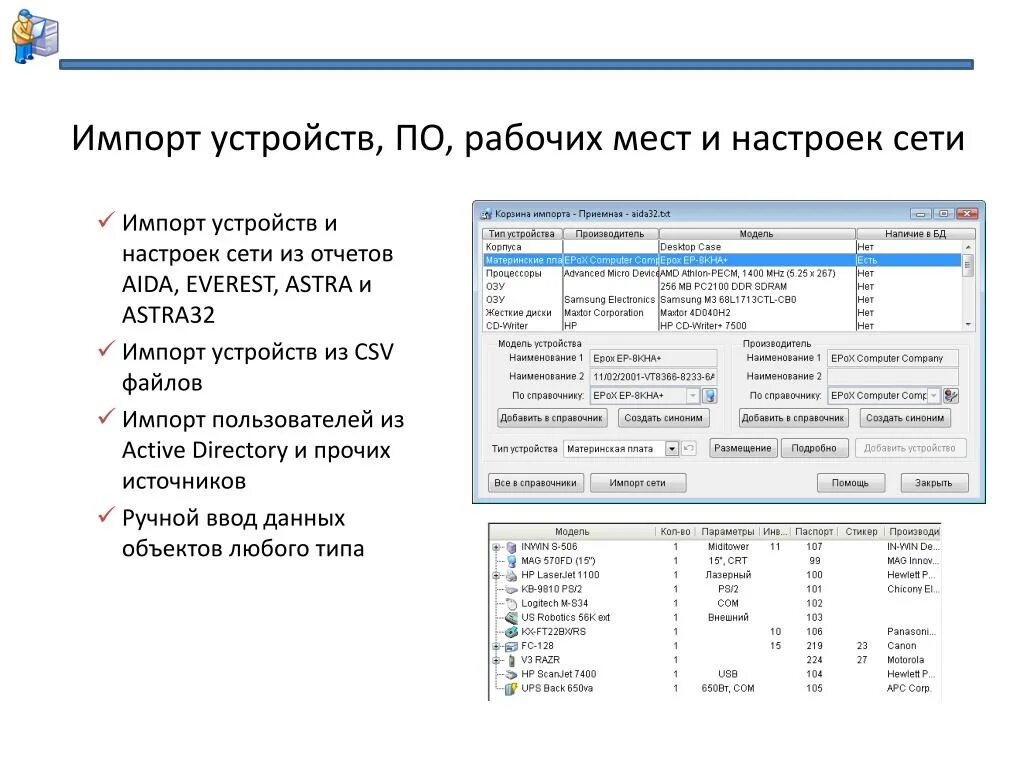Select the UPS Back 650va row name
1024x768 pixels.
(557, 688)
